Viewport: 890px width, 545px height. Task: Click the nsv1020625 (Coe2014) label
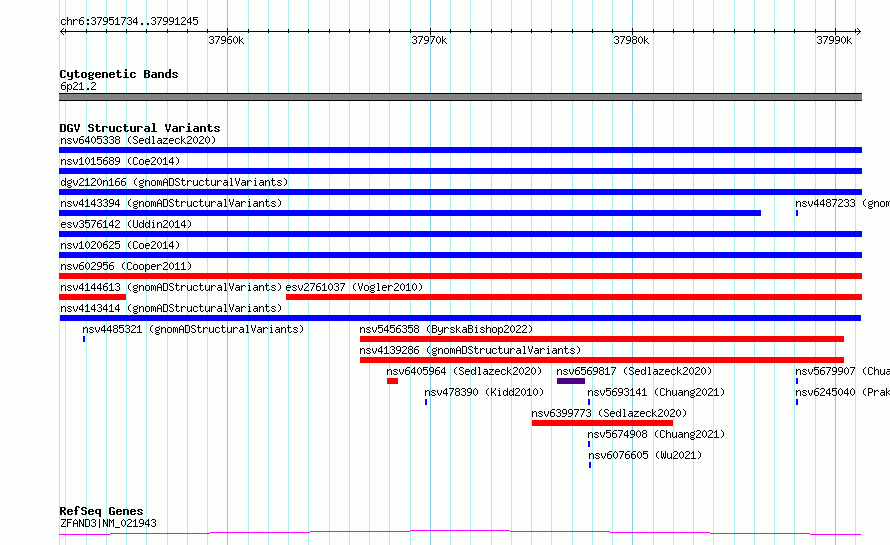coord(120,245)
